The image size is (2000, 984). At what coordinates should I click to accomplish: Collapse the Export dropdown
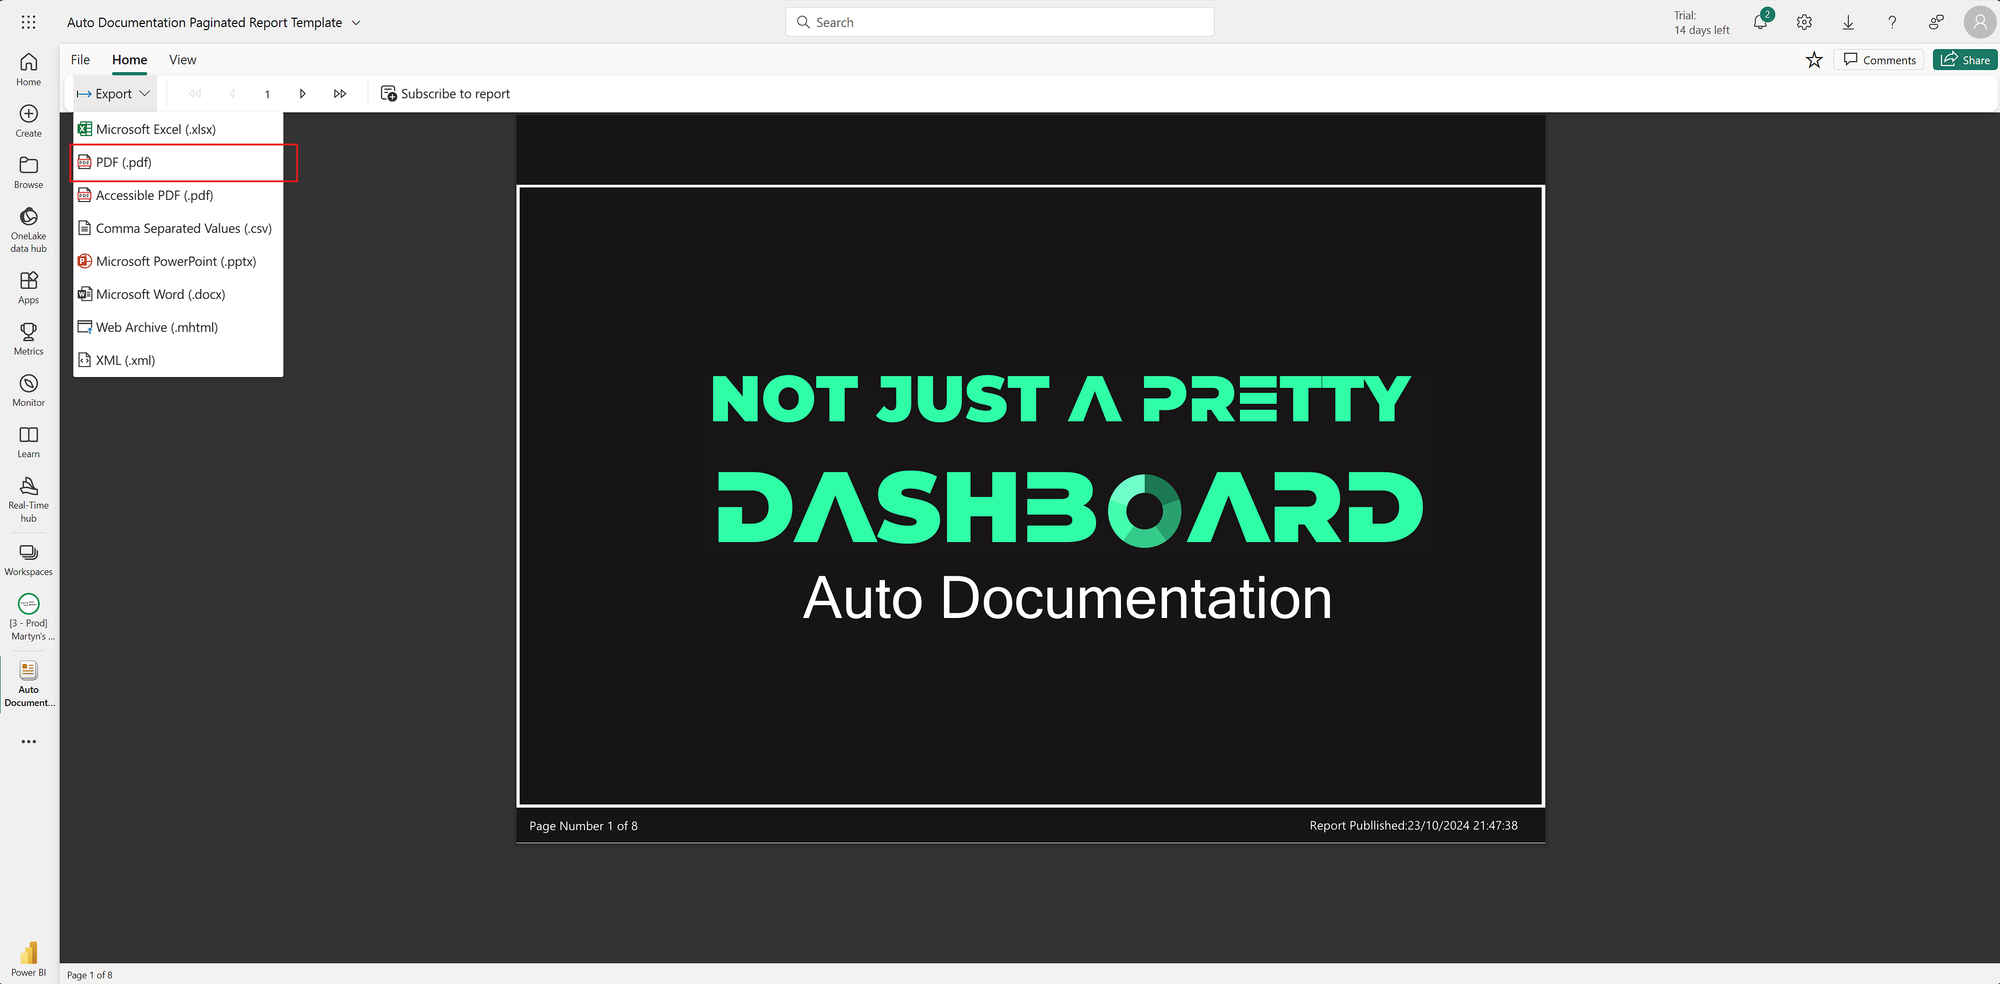tap(113, 94)
